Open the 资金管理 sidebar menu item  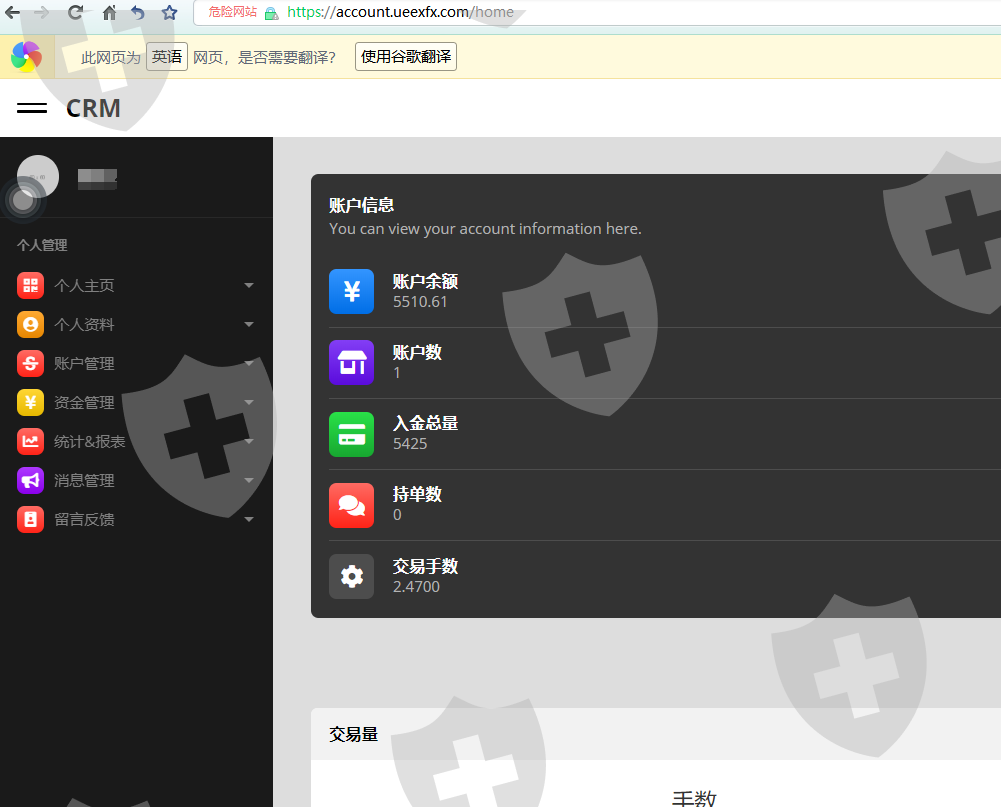(x=84, y=403)
